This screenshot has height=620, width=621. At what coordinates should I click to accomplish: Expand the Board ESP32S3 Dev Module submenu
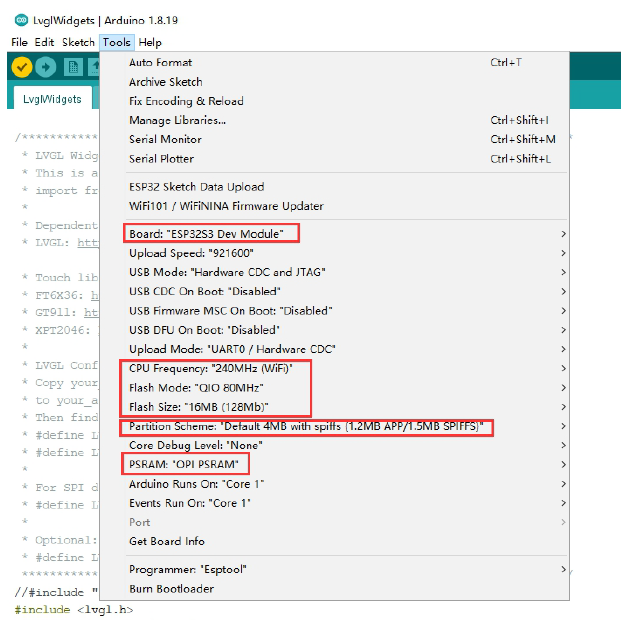(334, 234)
